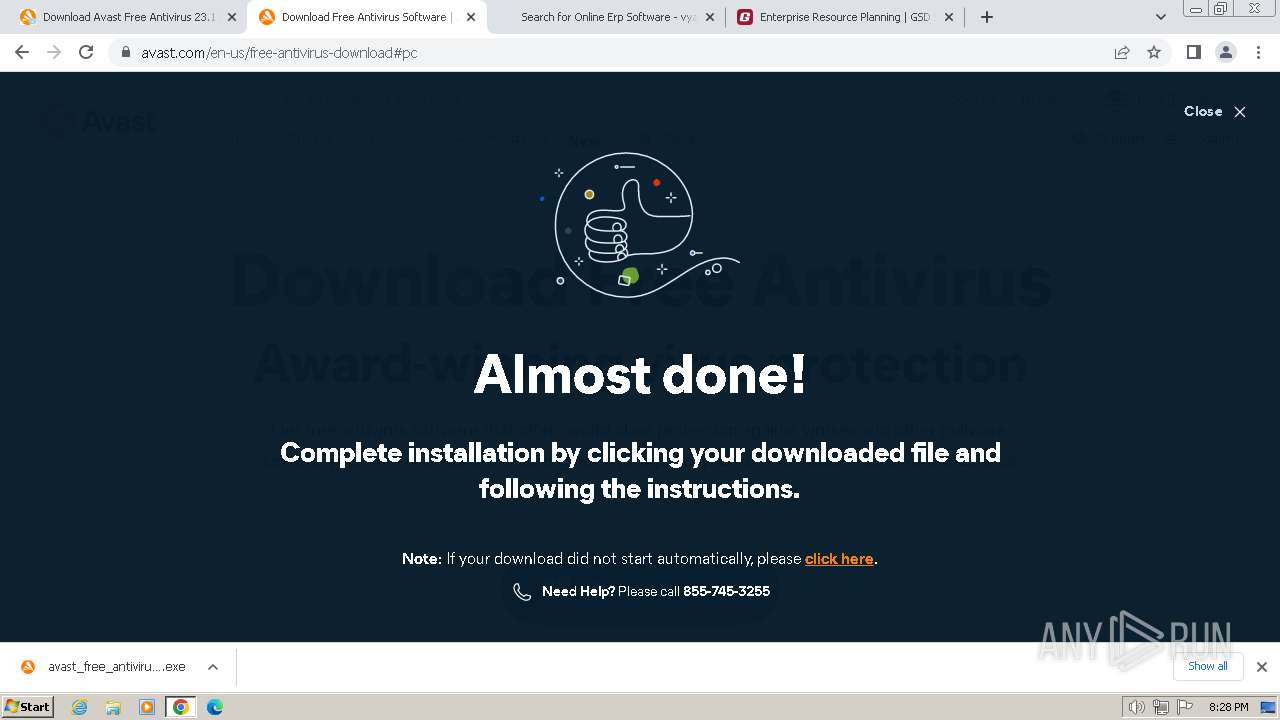Reload the Avast page
Viewport: 1280px width, 720px height.
click(x=86, y=52)
